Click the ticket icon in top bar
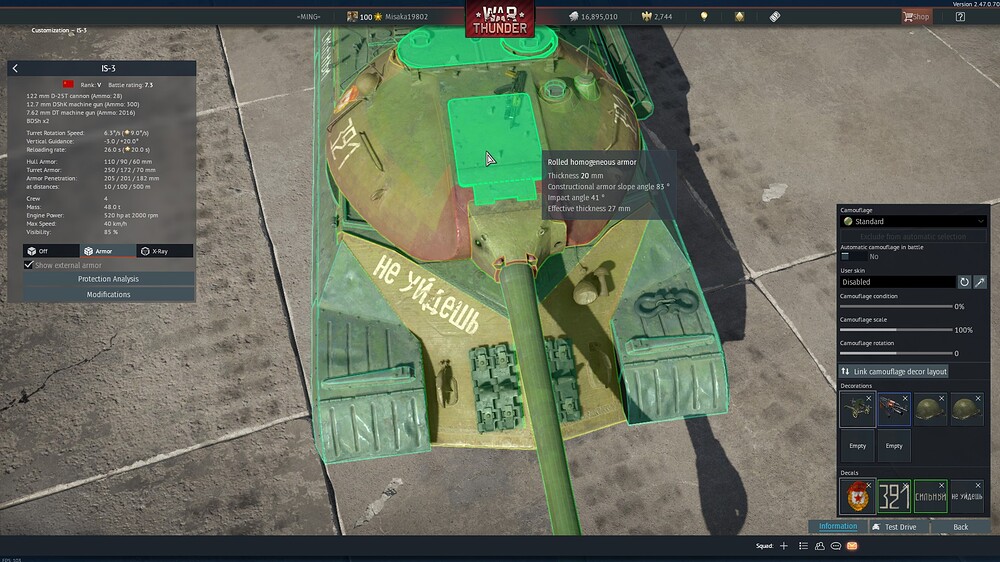The height and width of the screenshot is (562, 1000). pos(774,17)
